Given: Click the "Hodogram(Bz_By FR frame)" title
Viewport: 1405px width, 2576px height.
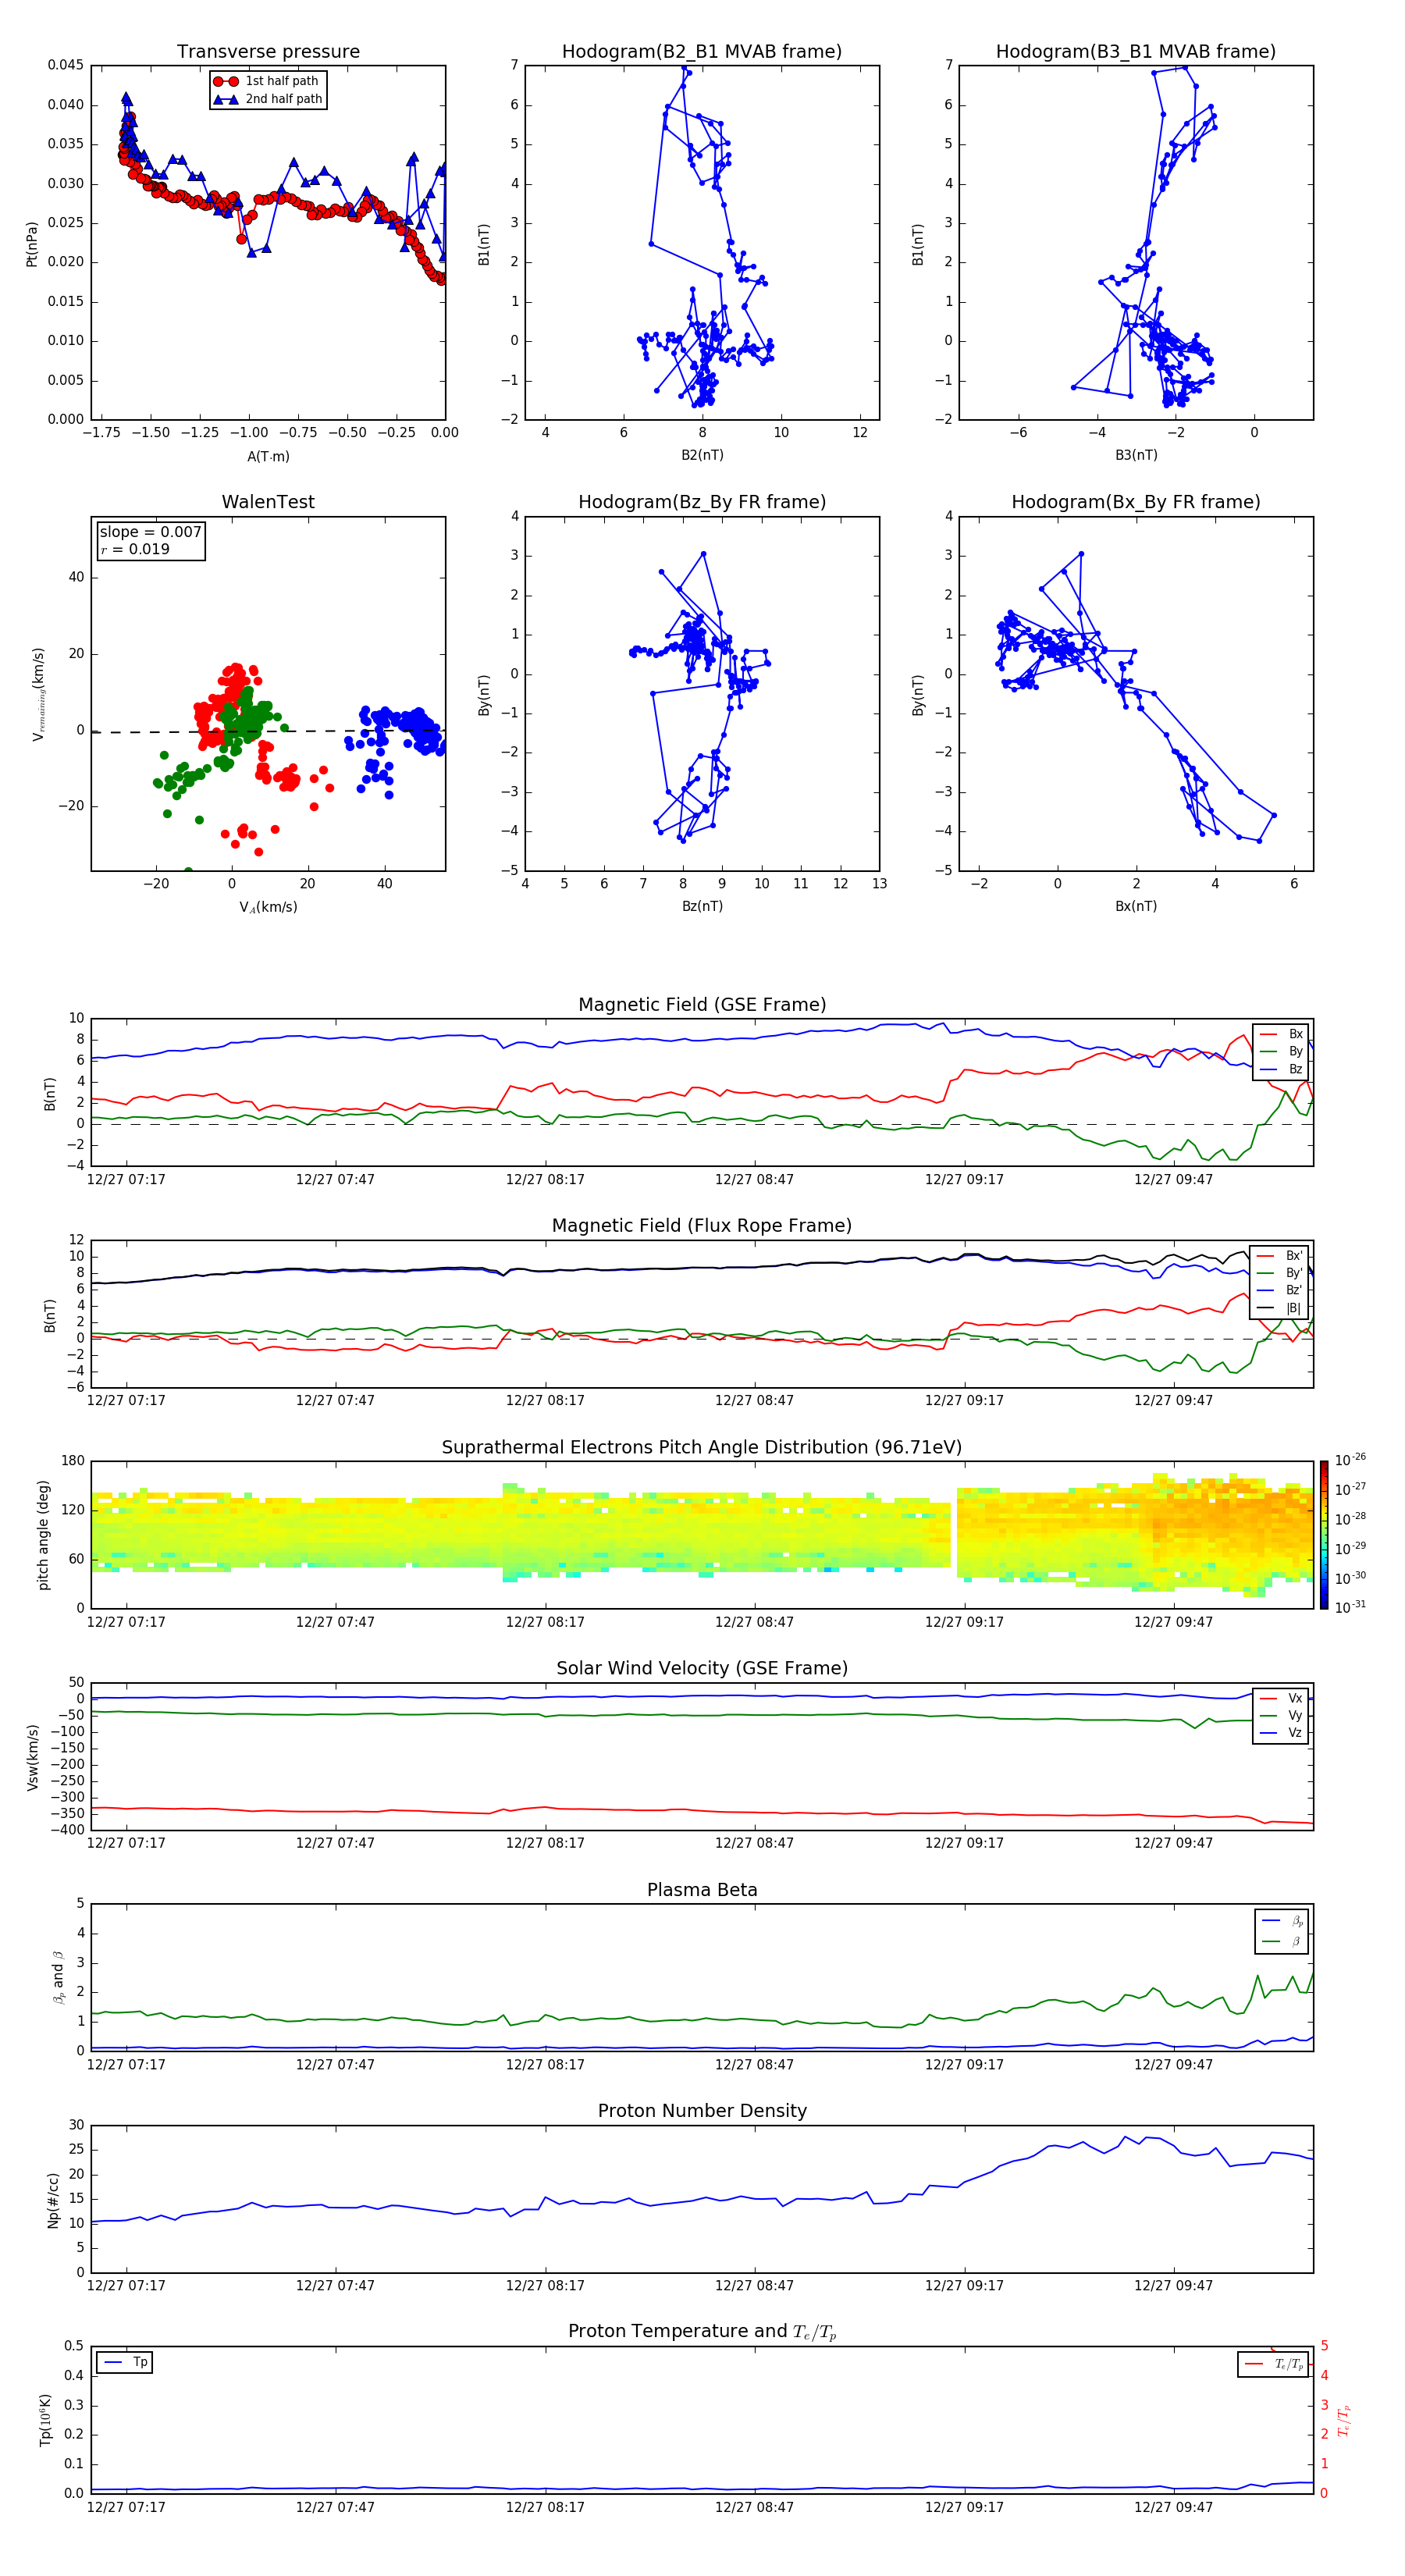Looking at the screenshot, I should 702,502.
